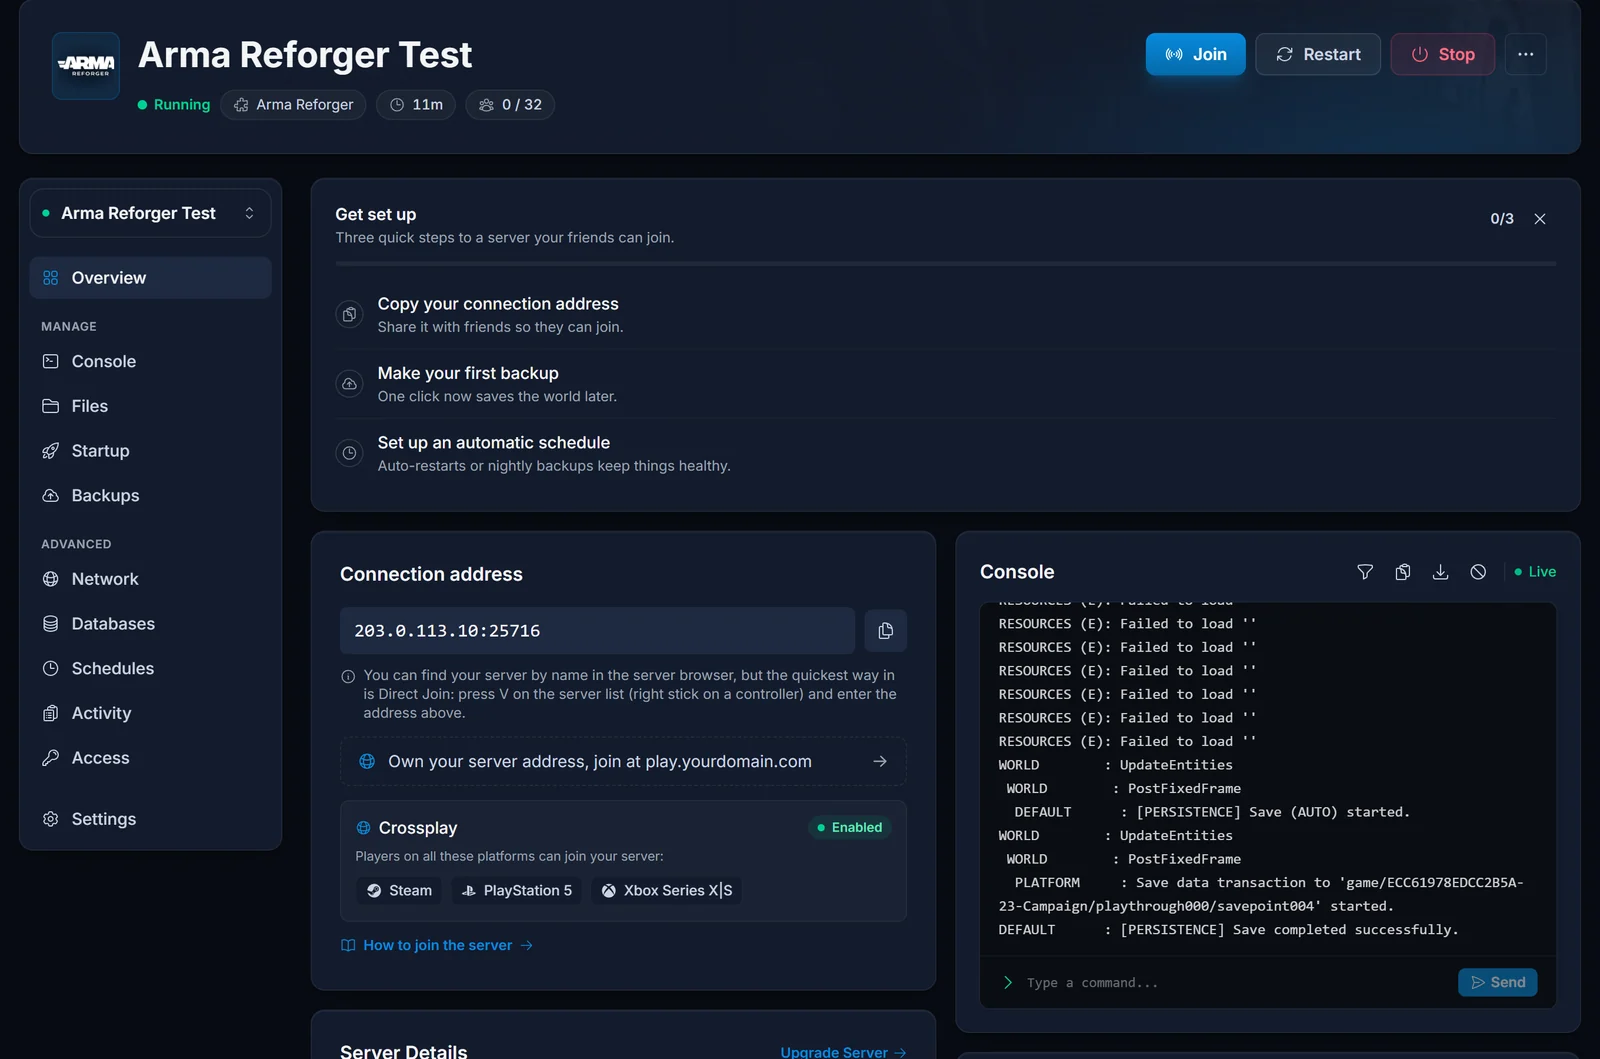This screenshot has width=1600, height=1059.
Task: Copy the console log with the clipboard icon
Action: (x=1403, y=572)
